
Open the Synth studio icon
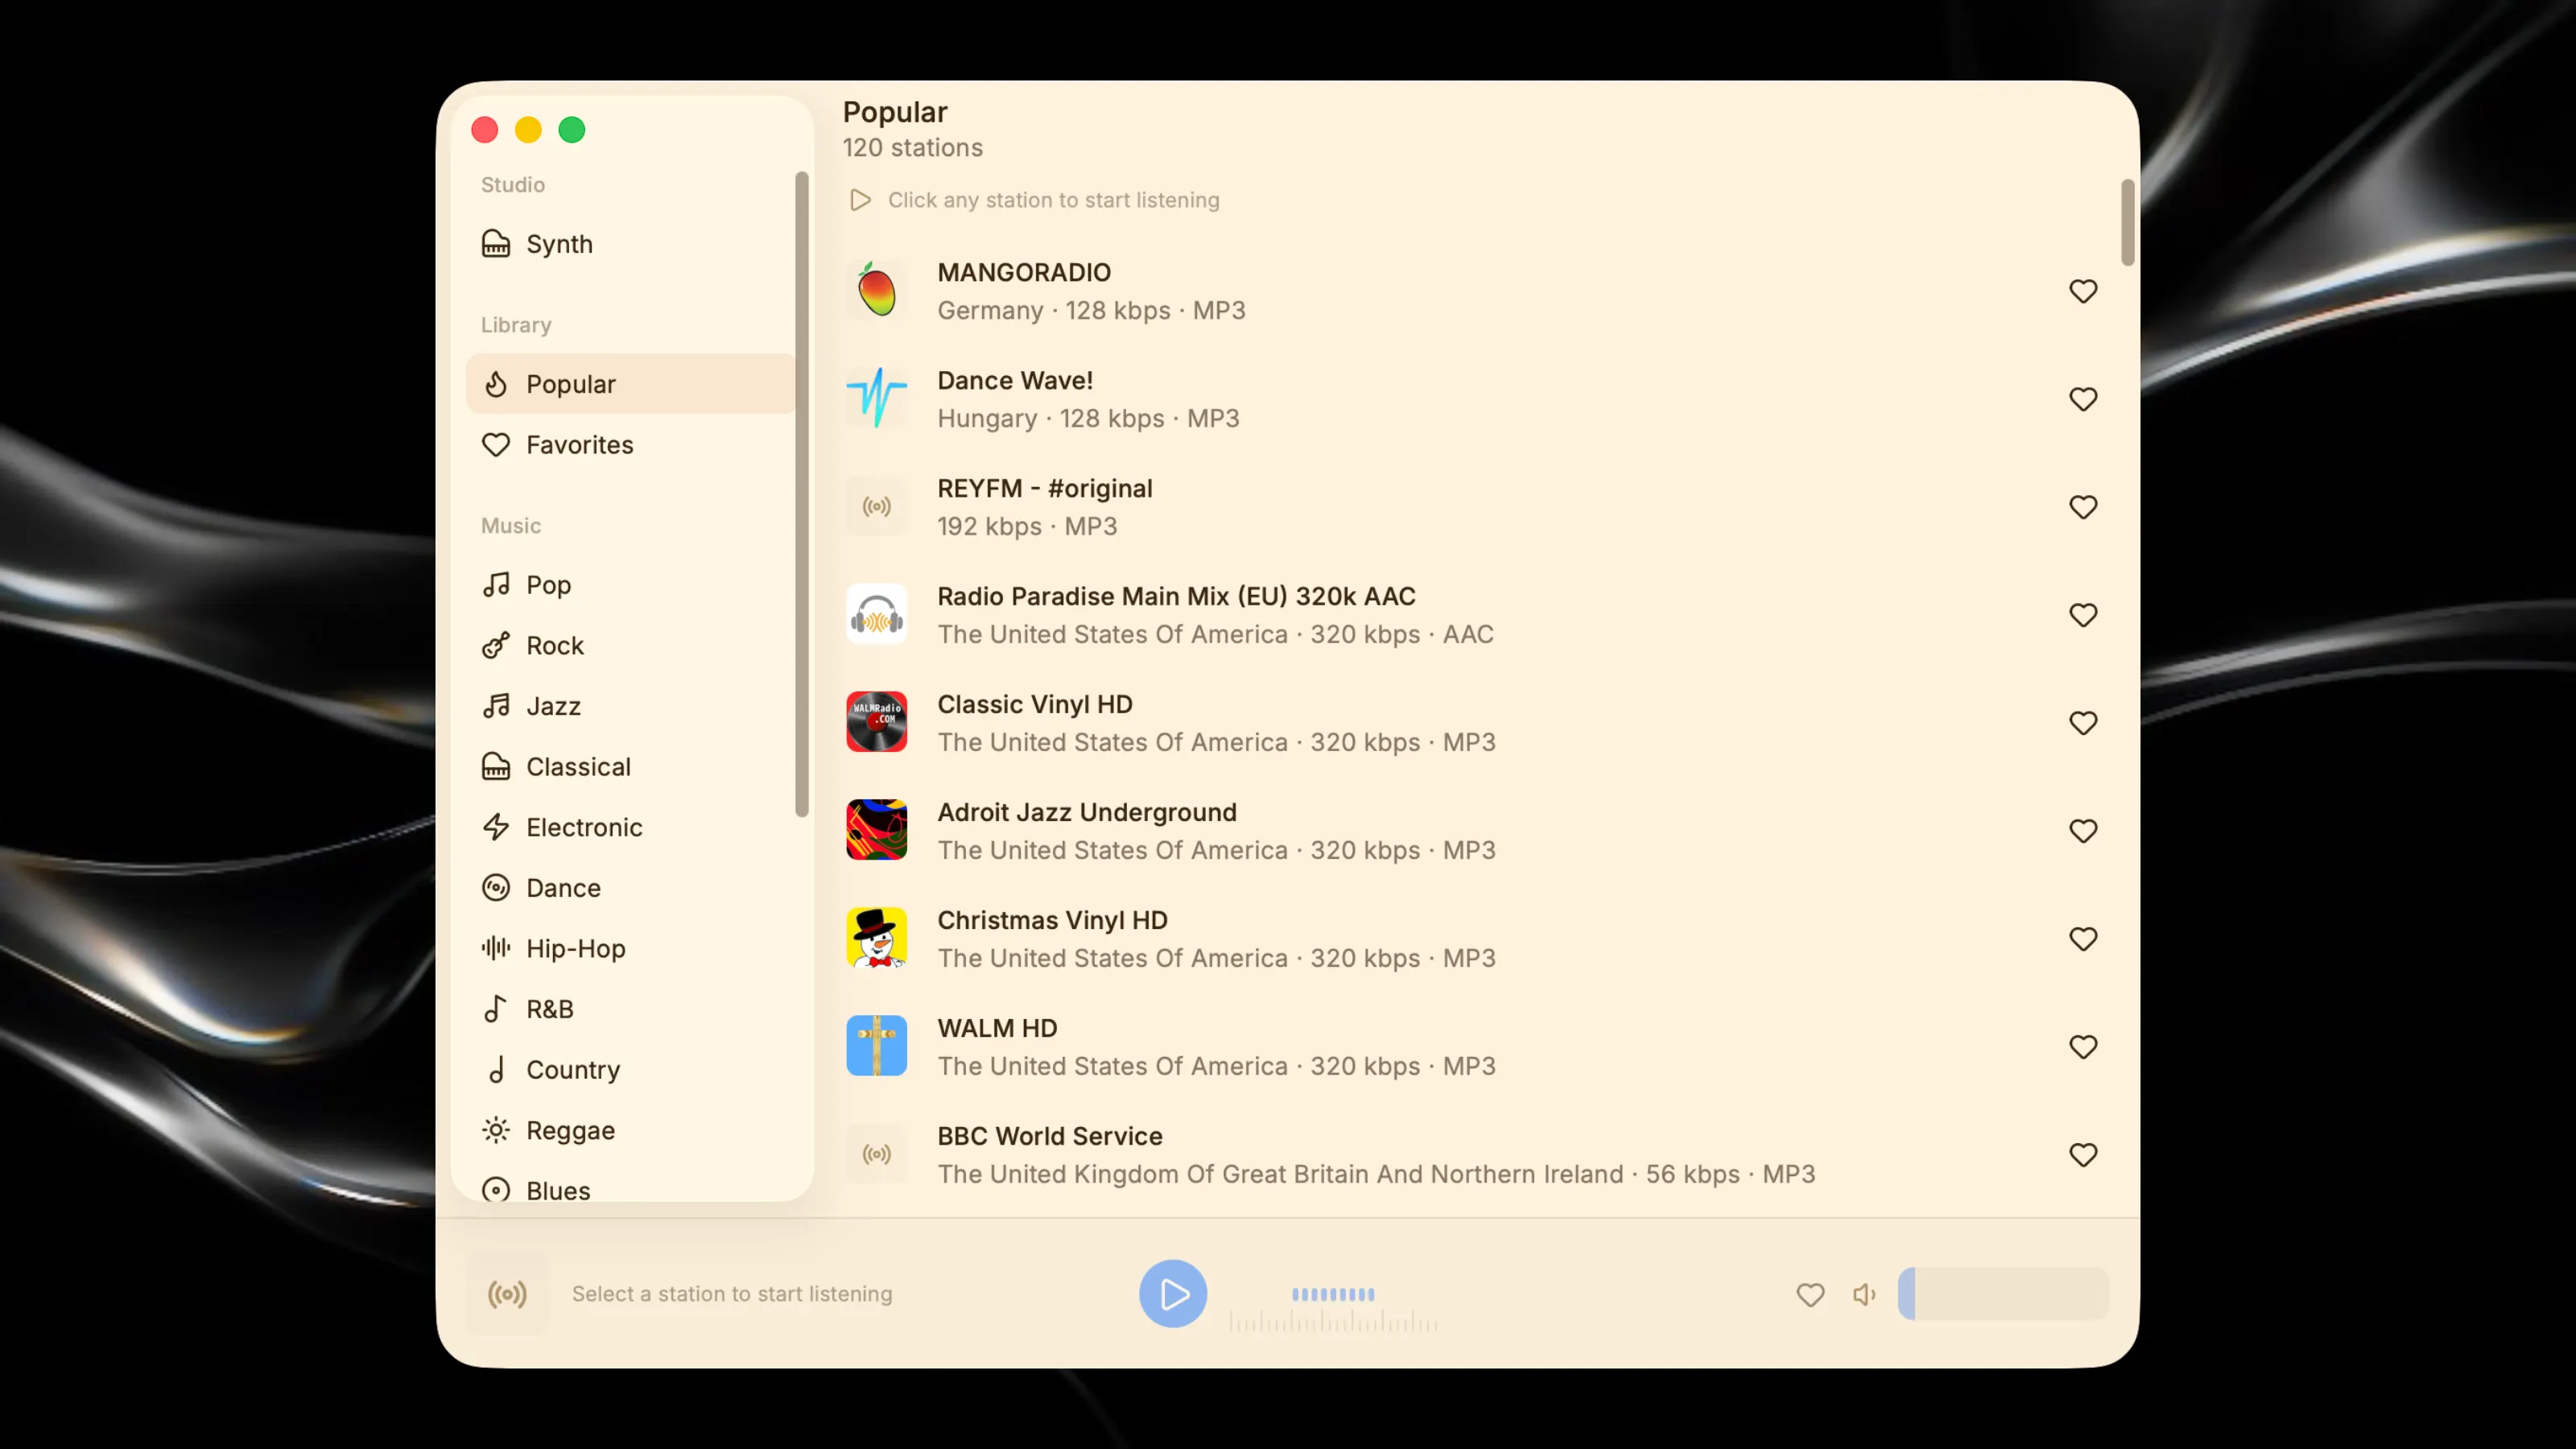[x=496, y=244]
